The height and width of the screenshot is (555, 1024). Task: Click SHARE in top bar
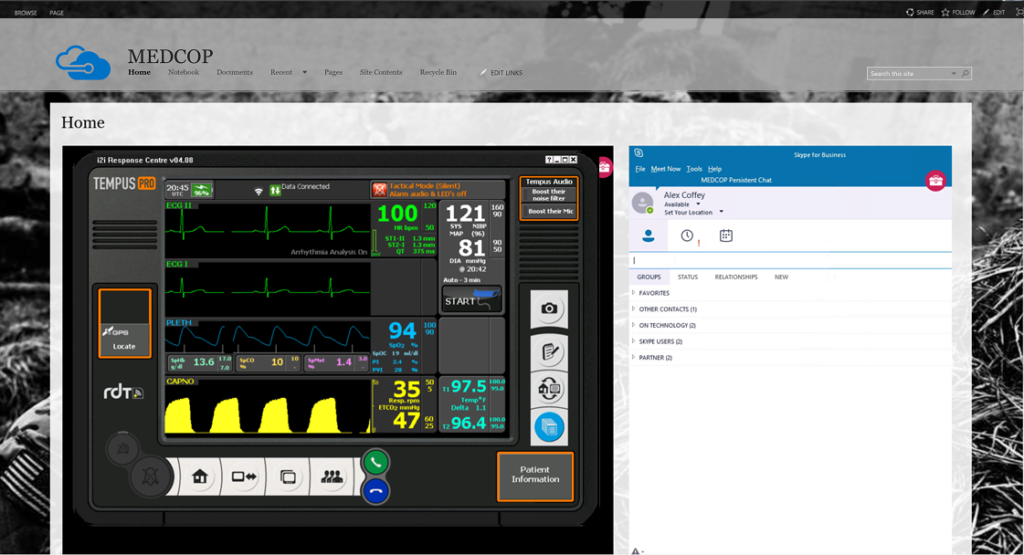920,12
